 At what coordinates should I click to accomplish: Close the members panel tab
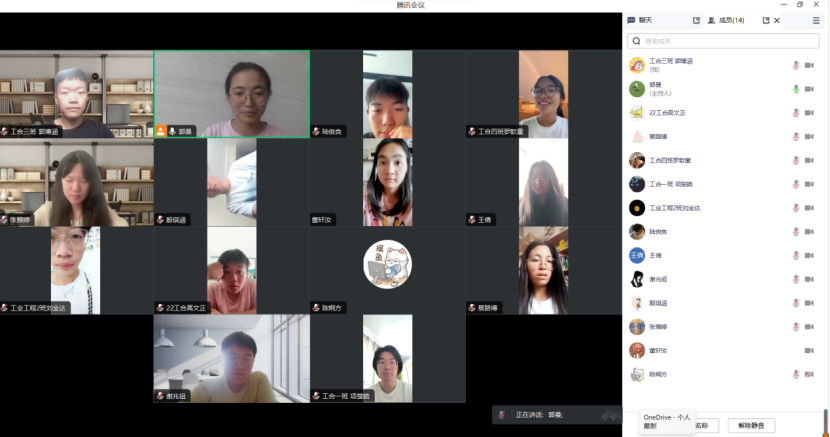pos(779,20)
